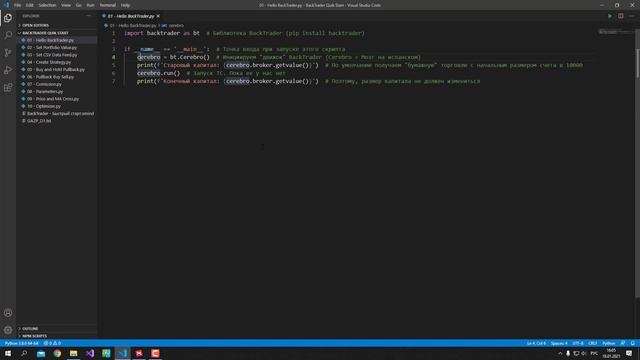Open the taskbar clock and date
Image resolution: width=640 pixels, height=360 pixels.
[x=611, y=353]
